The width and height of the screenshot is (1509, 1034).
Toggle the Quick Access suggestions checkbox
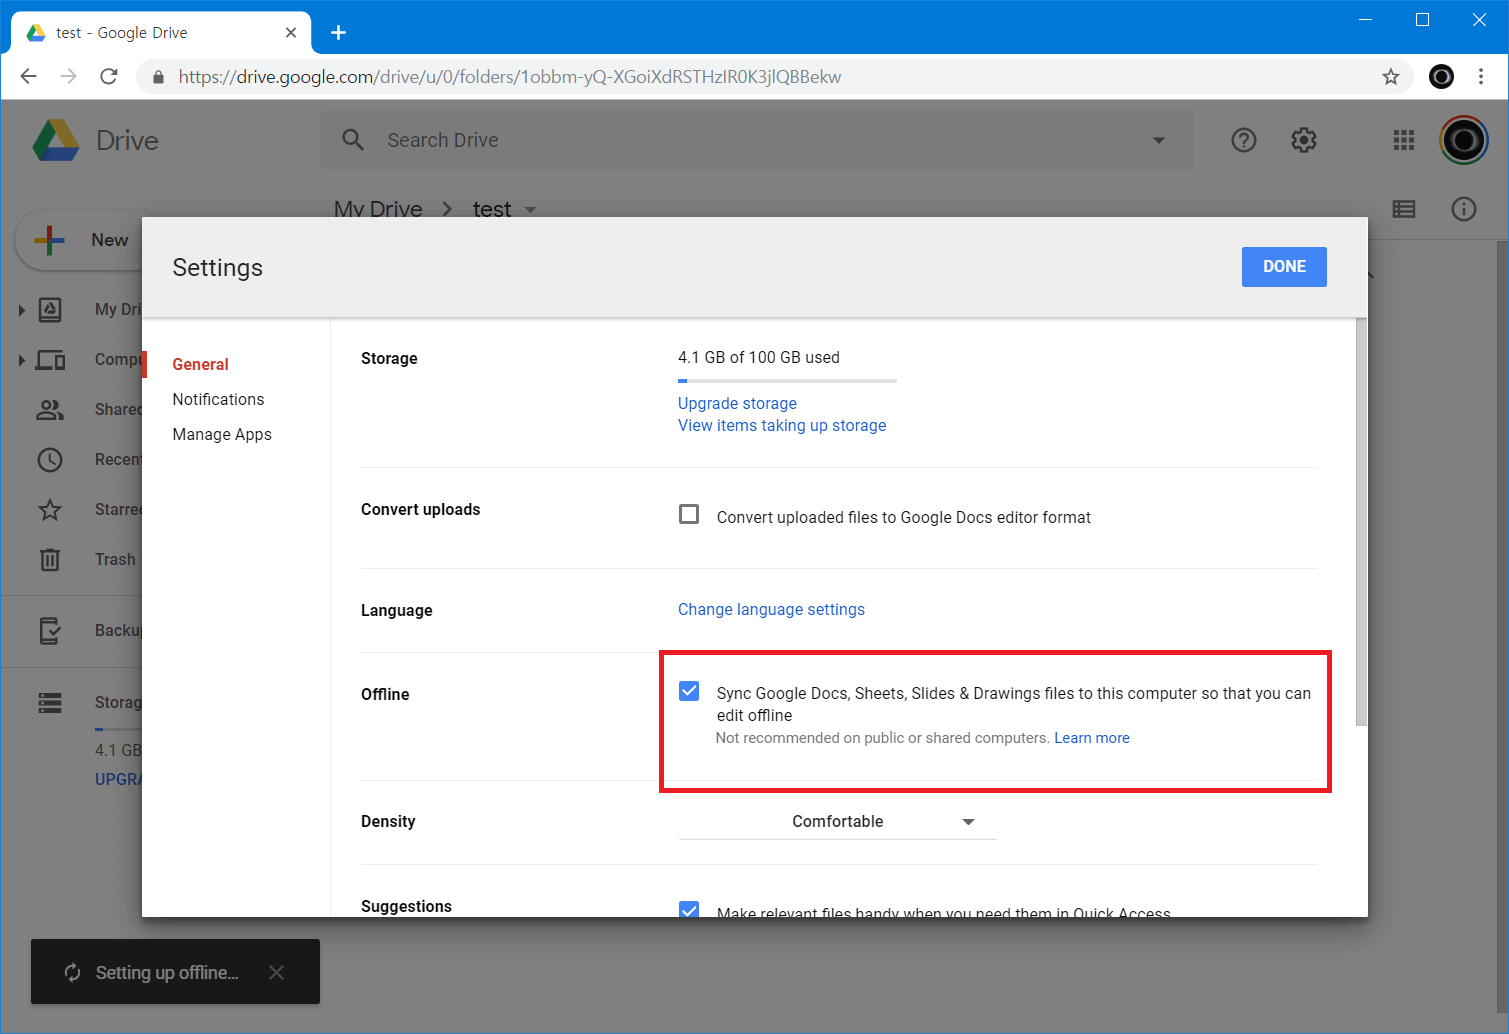pos(689,909)
